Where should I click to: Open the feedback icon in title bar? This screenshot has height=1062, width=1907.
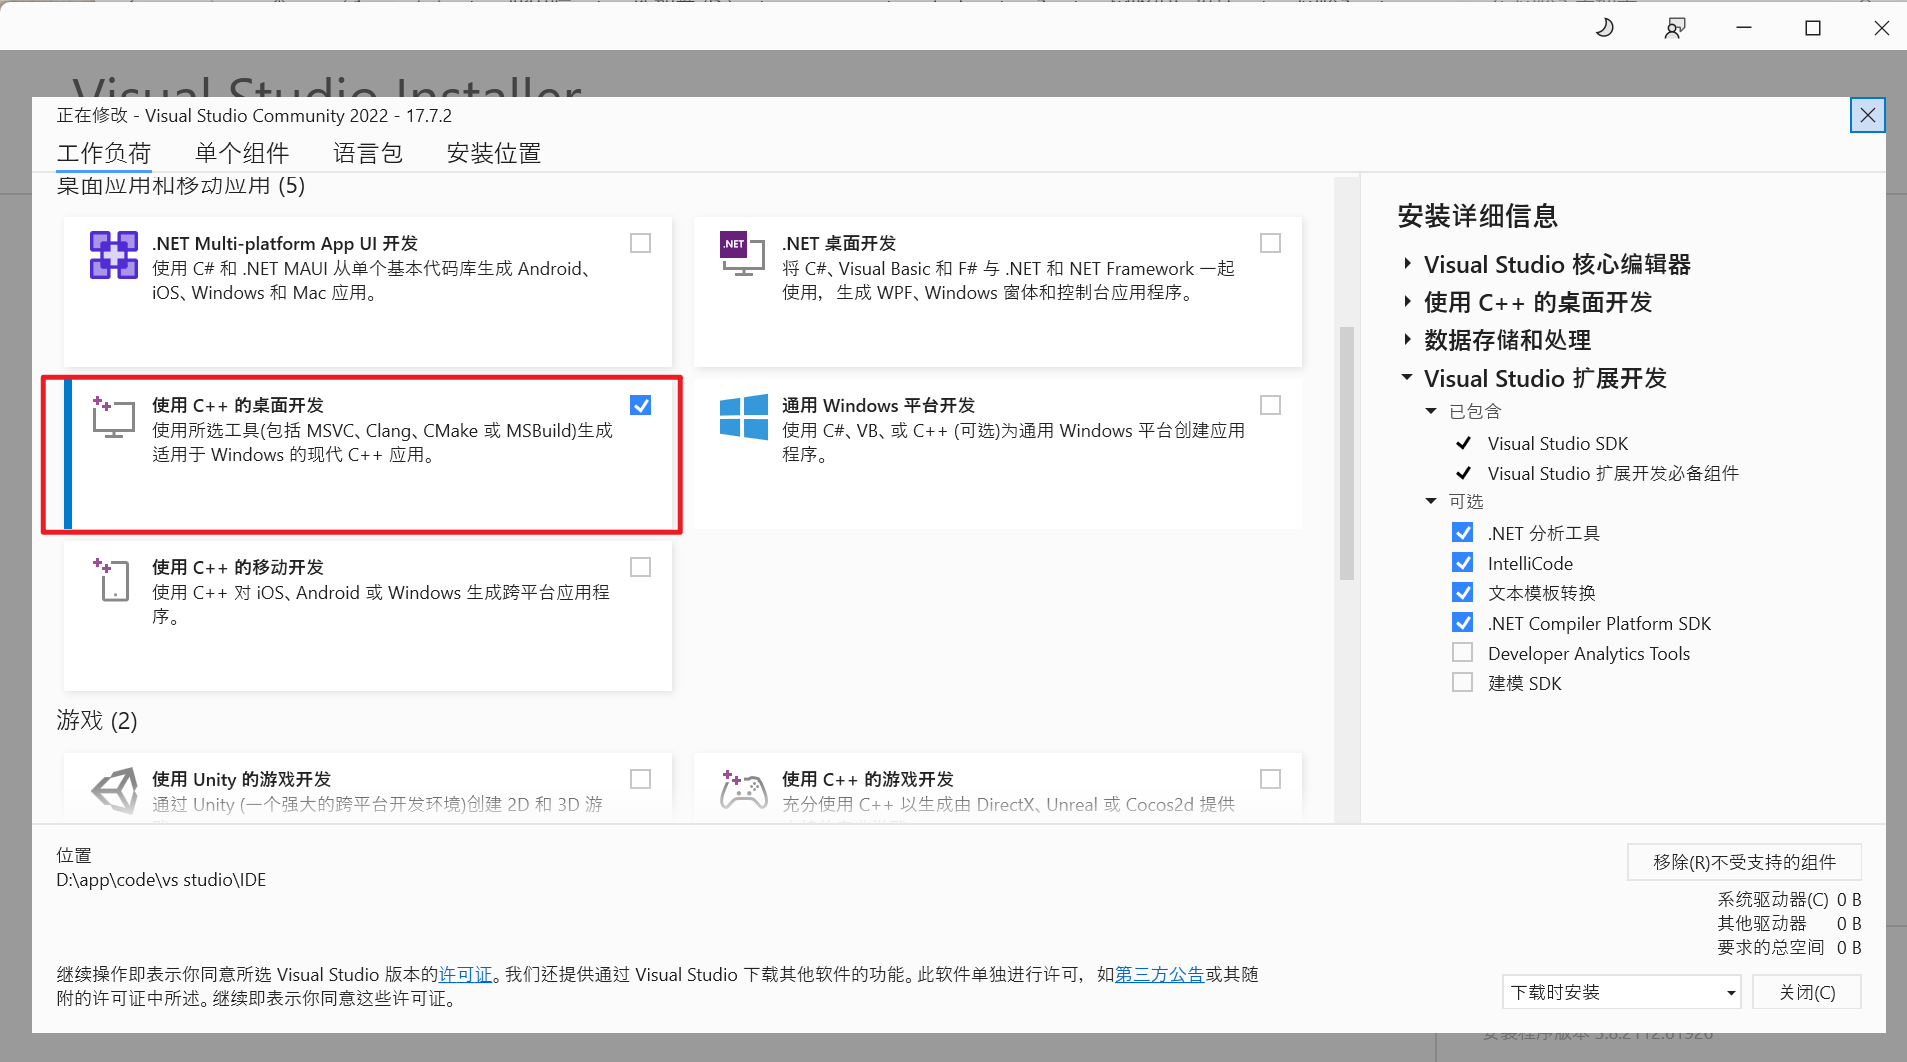1675,27
